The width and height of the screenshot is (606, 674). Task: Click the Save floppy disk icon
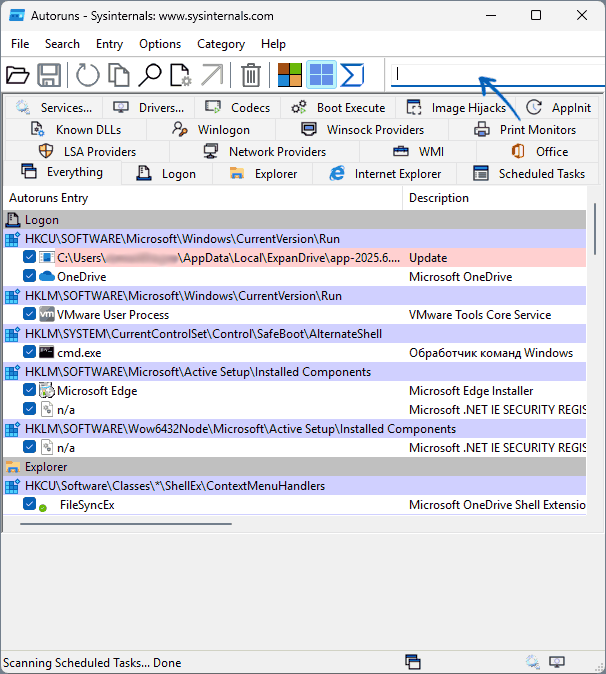pyautogui.click(x=49, y=75)
